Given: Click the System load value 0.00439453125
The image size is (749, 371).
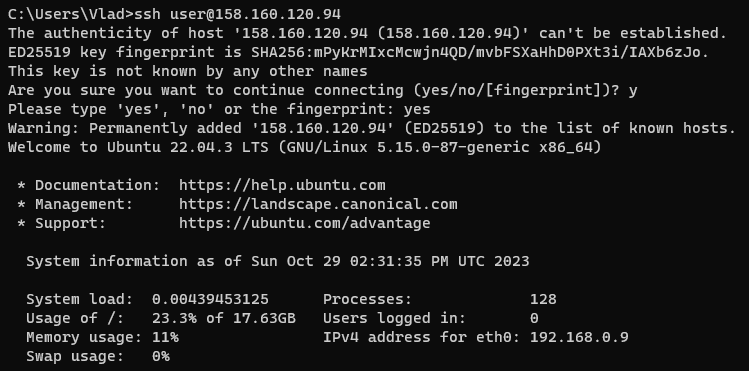Looking at the screenshot, I should click(210, 299).
